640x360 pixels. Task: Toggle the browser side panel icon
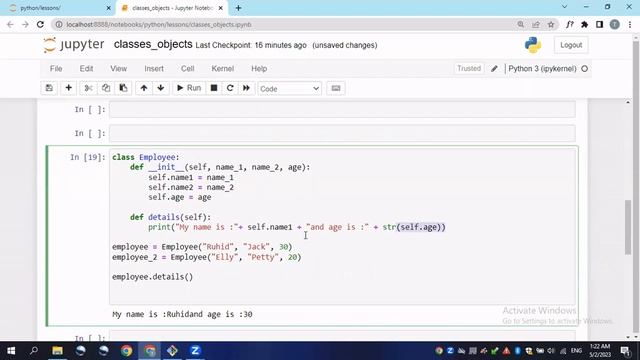coord(600,24)
